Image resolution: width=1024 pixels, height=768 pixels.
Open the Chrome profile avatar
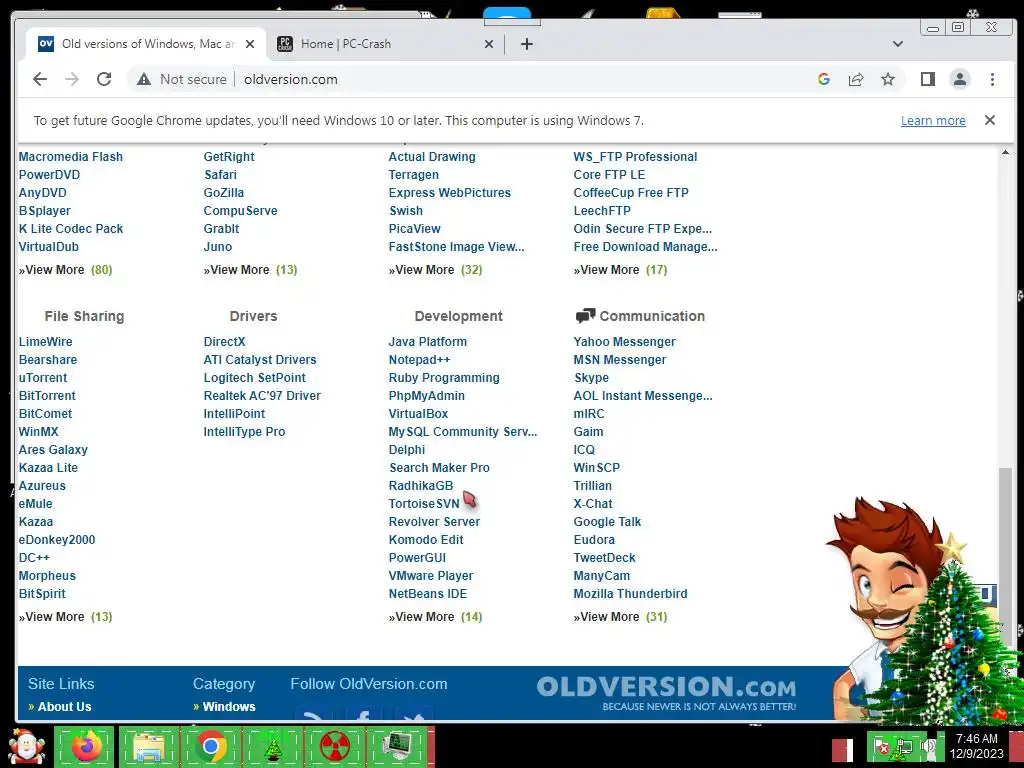click(959, 79)
